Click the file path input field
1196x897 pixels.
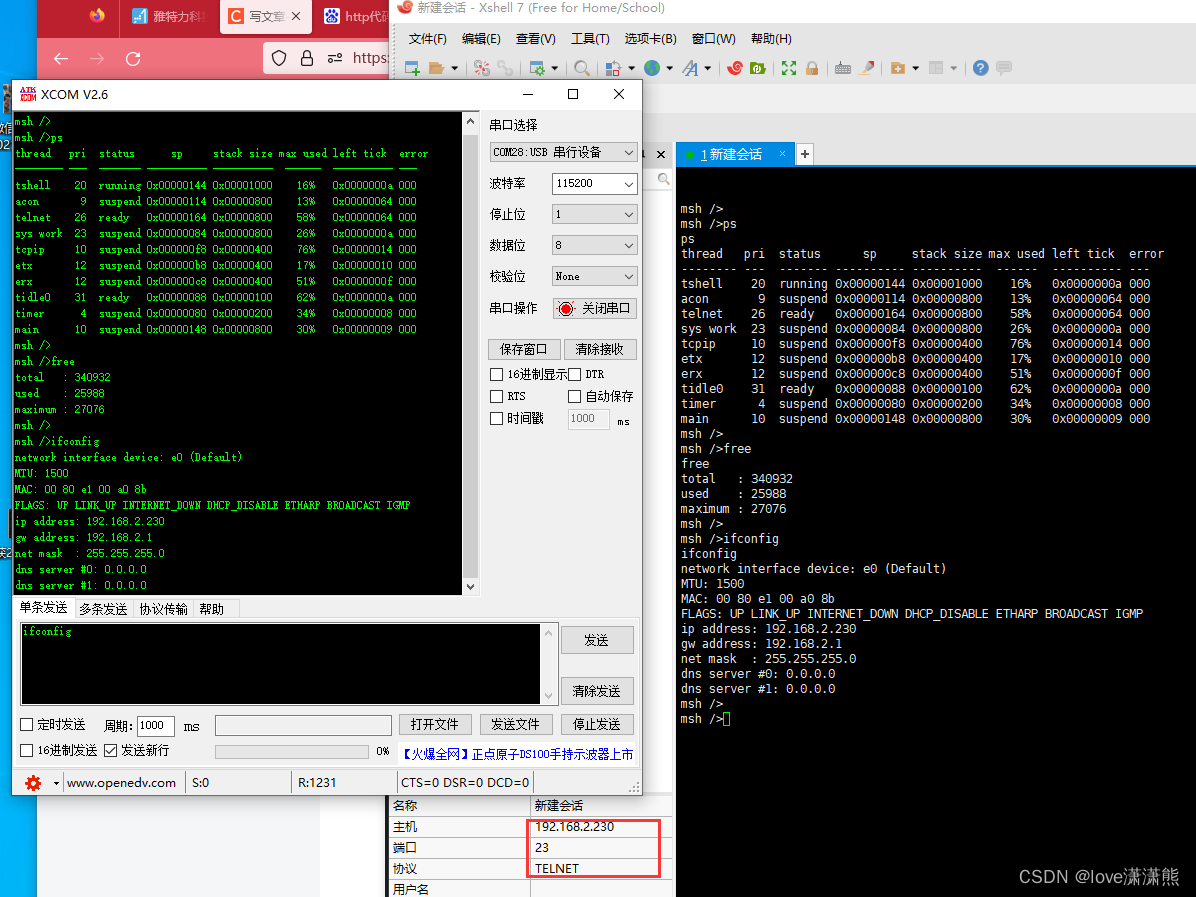click(x=304, y=725)
